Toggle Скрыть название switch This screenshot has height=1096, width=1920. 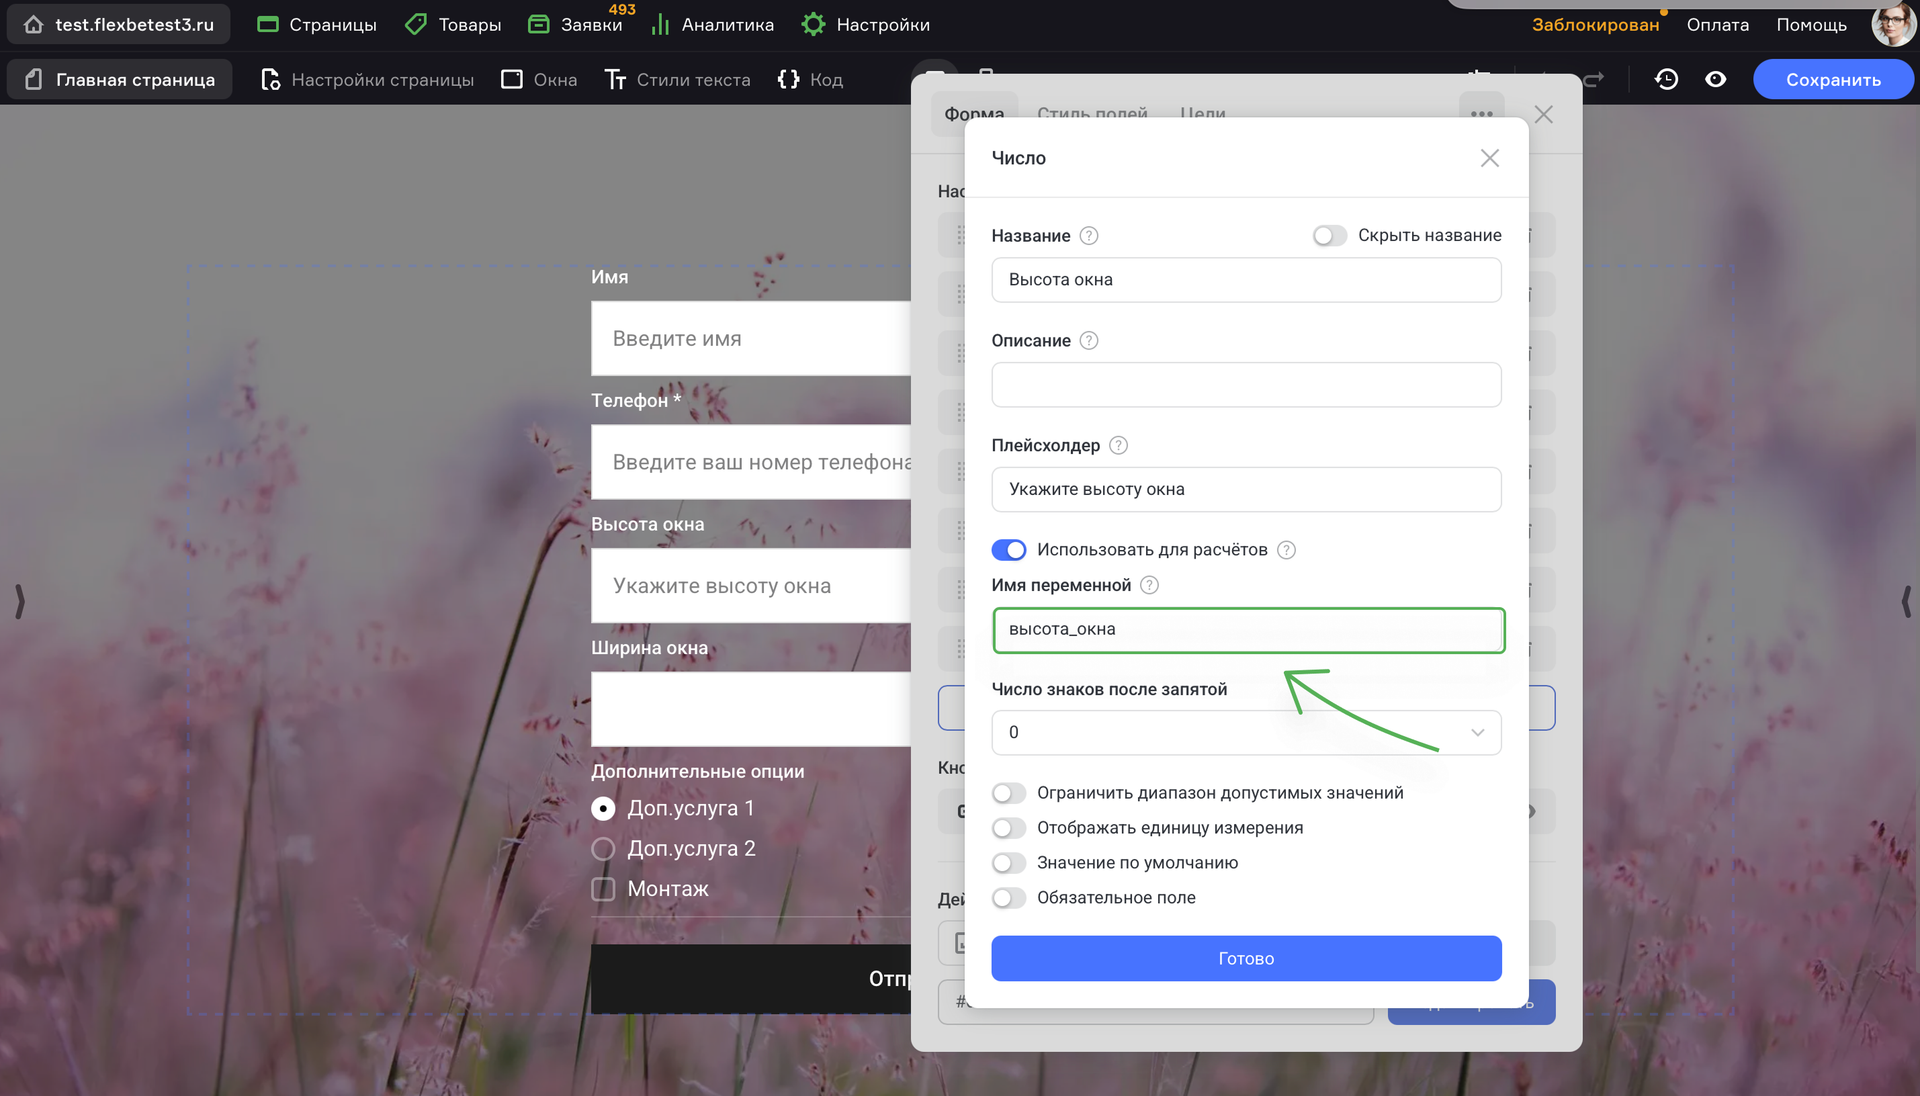click(x=1329, y=236)
